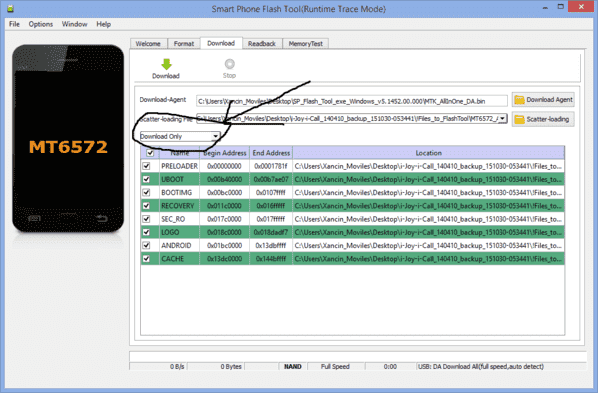Select the LOGO name cell

pyautogui.click(x=179, y=232)
